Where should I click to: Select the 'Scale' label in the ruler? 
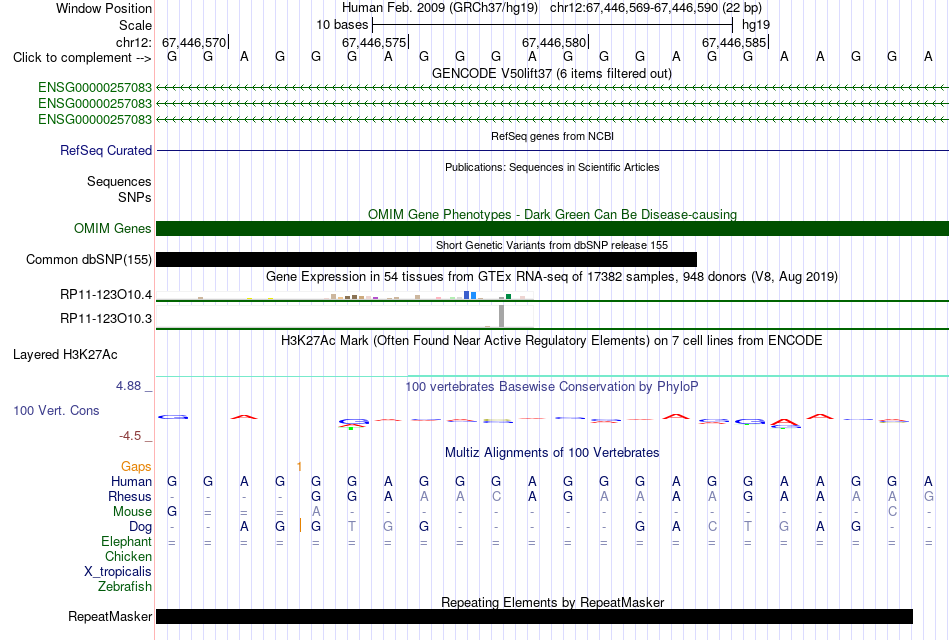pyautogui.click(x=135, y=25)
